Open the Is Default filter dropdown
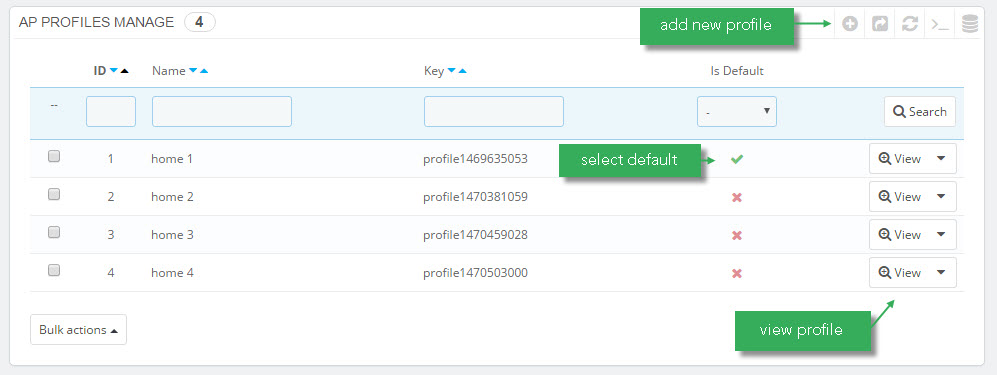Screen dimensions: 997x375 (x=737, y=111)
